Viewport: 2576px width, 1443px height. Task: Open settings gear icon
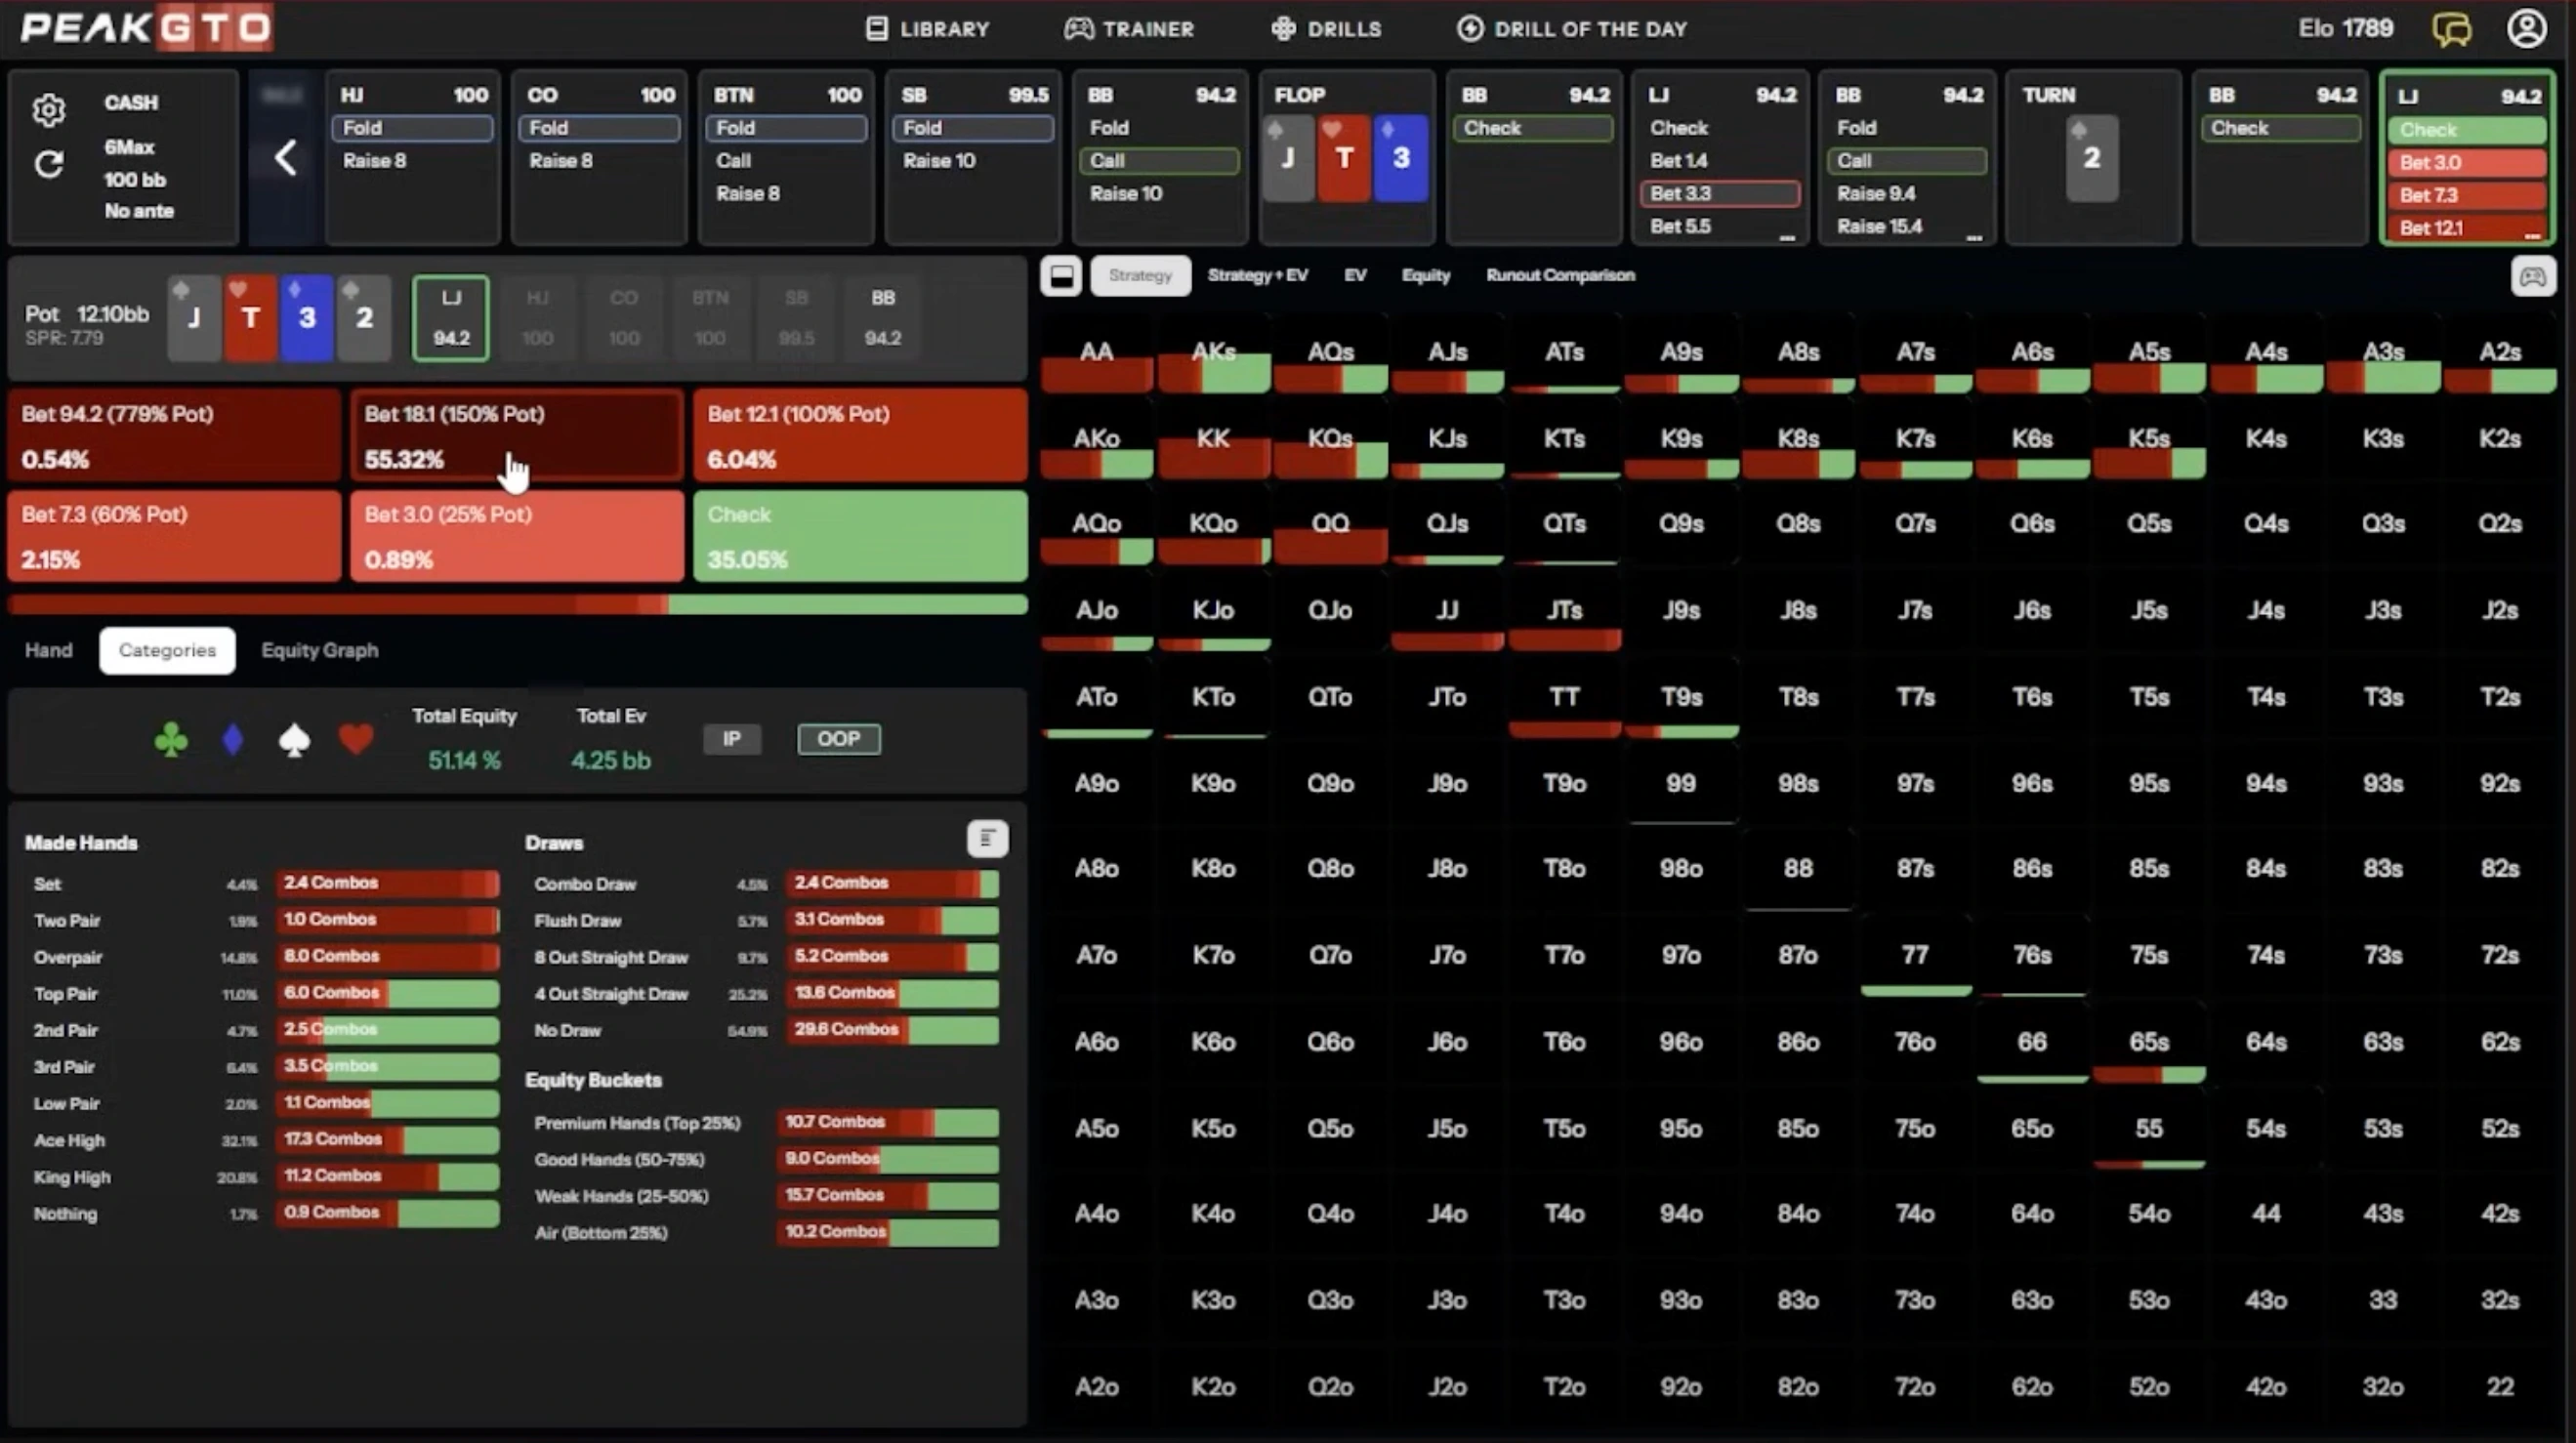tap(48, 109)
